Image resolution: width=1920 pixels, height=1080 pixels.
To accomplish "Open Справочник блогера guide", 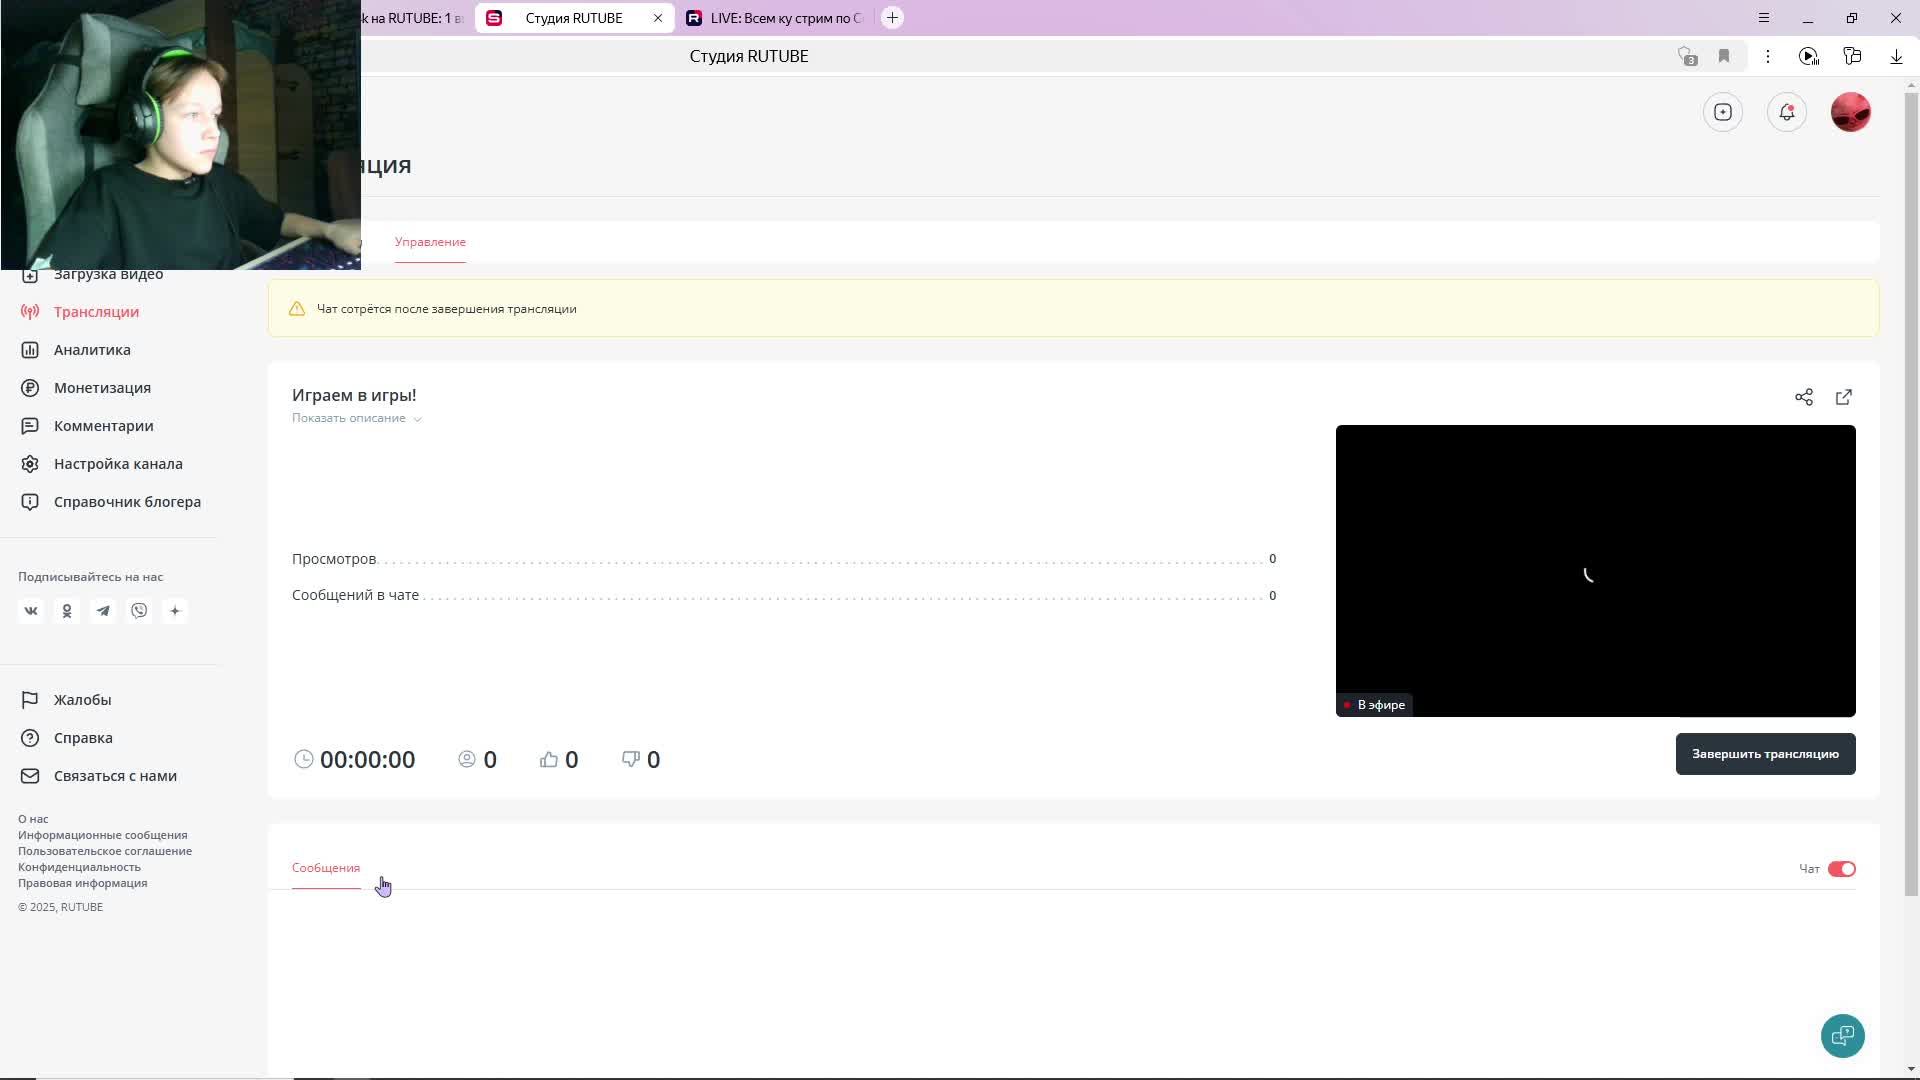I will point(110,502).
